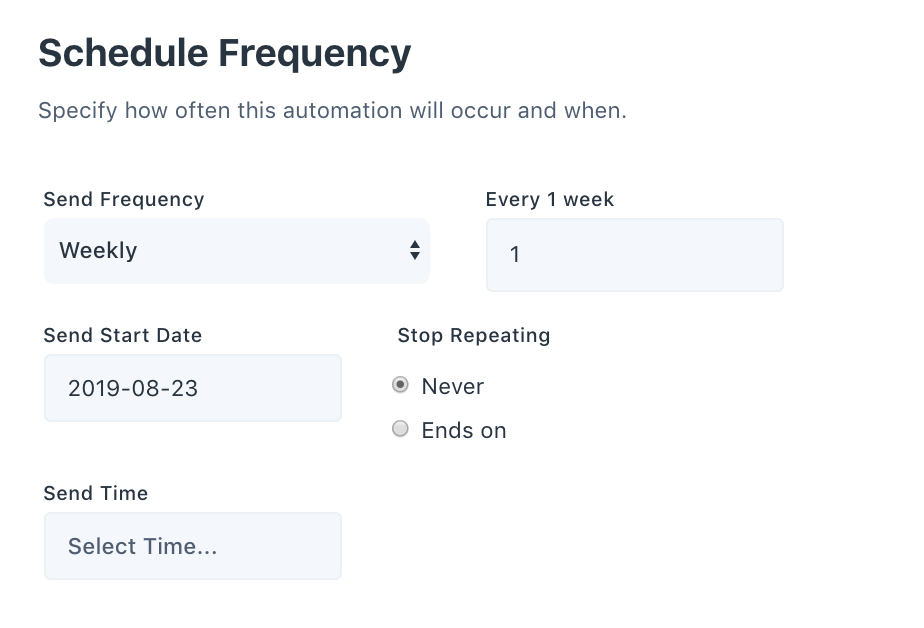Open the Send Time picker field

[x=192, y=546]
